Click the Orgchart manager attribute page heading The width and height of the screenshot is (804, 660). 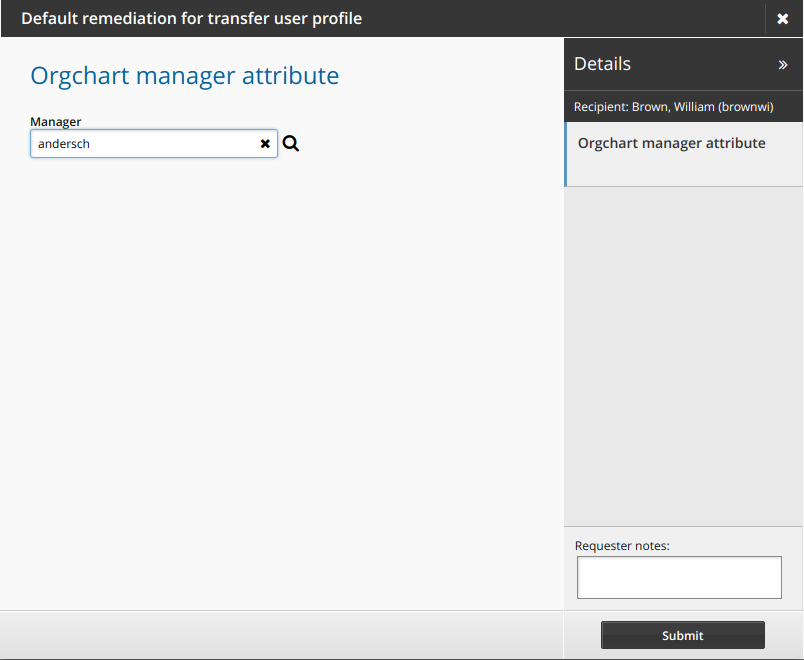[x=184, y=75]
